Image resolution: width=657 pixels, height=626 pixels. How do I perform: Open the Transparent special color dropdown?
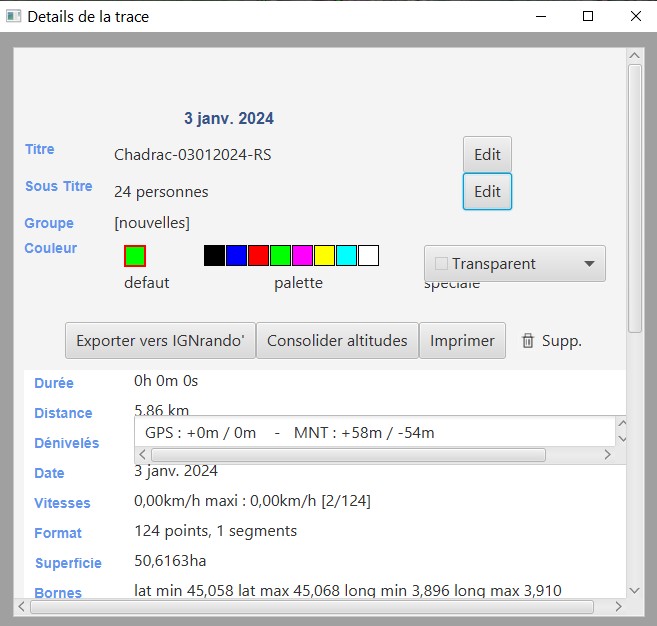(x=514, y=264)
